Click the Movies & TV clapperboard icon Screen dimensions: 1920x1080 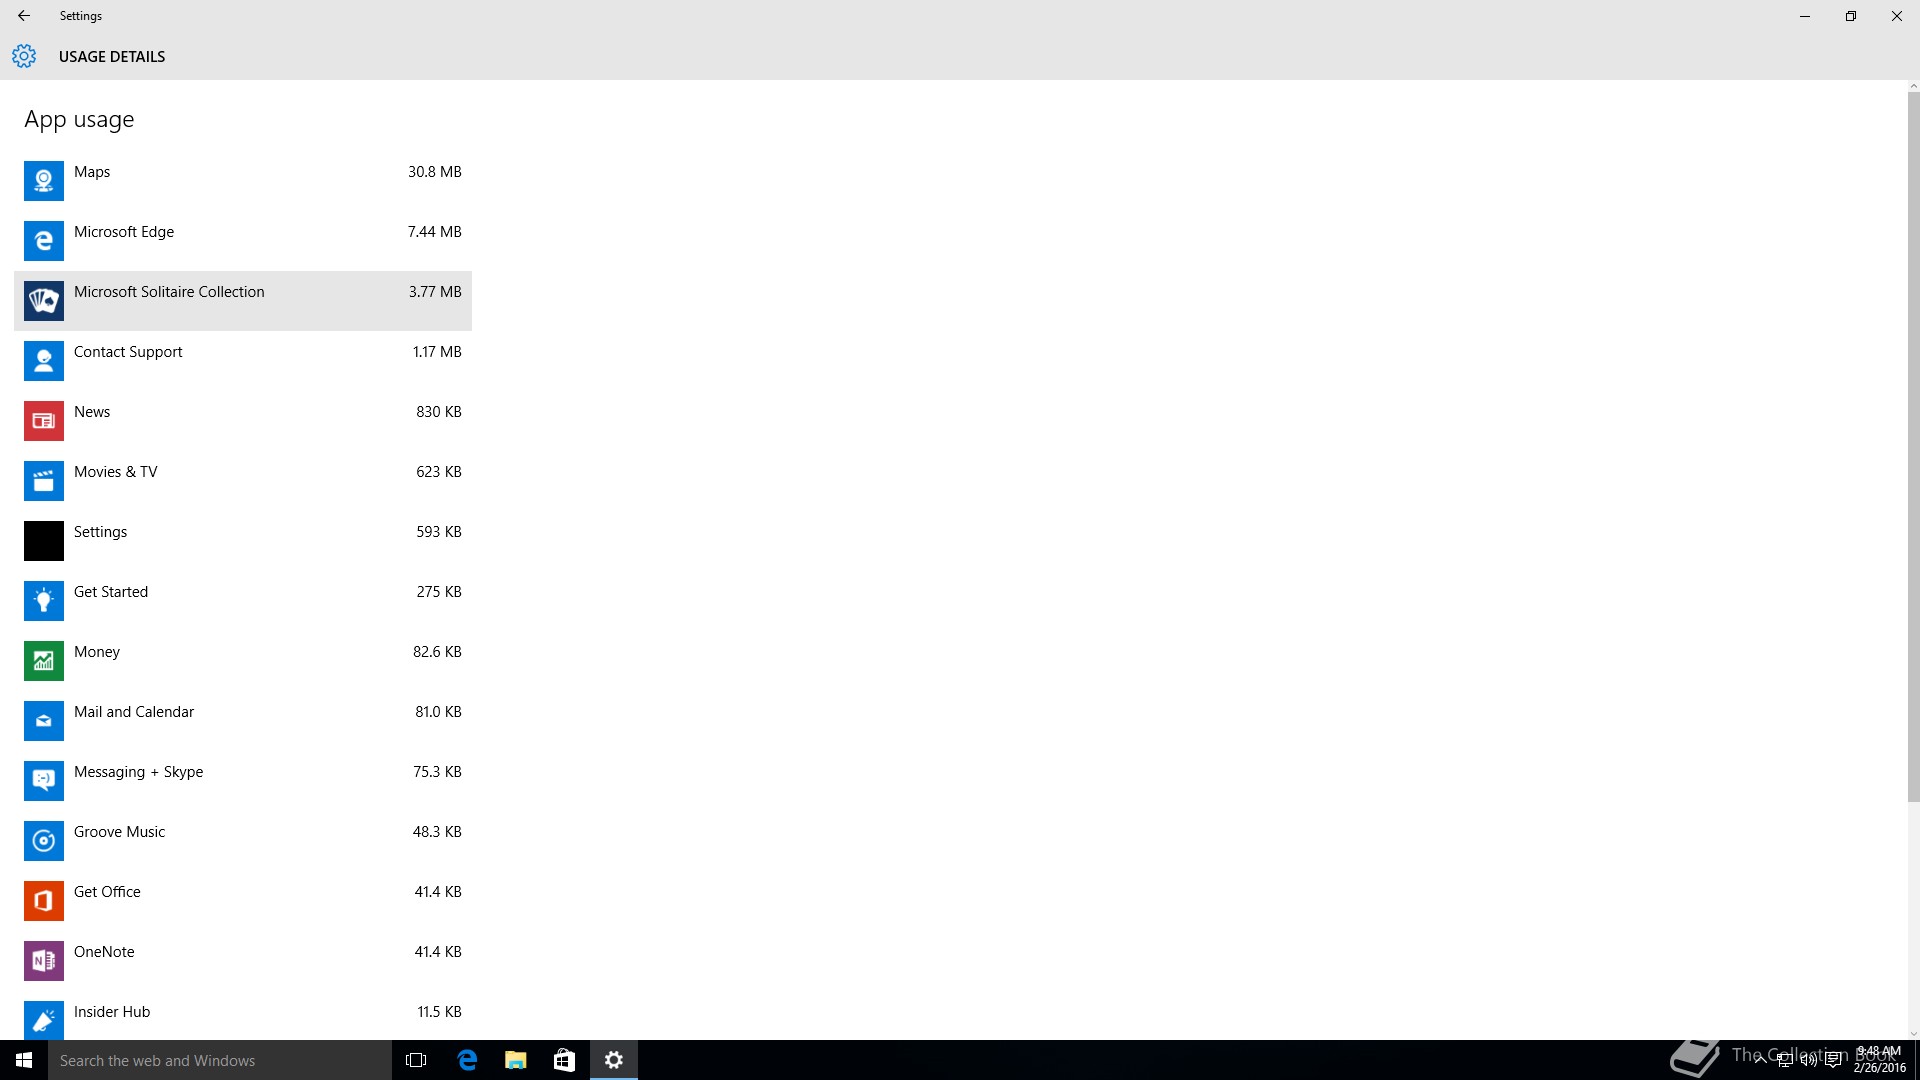point(44,481)
